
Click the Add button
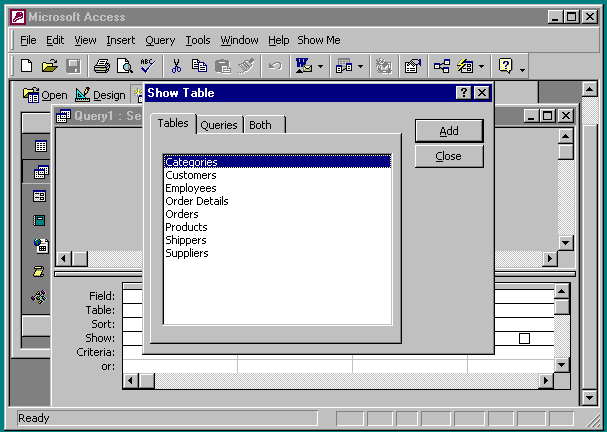click(x=449, y=131)
